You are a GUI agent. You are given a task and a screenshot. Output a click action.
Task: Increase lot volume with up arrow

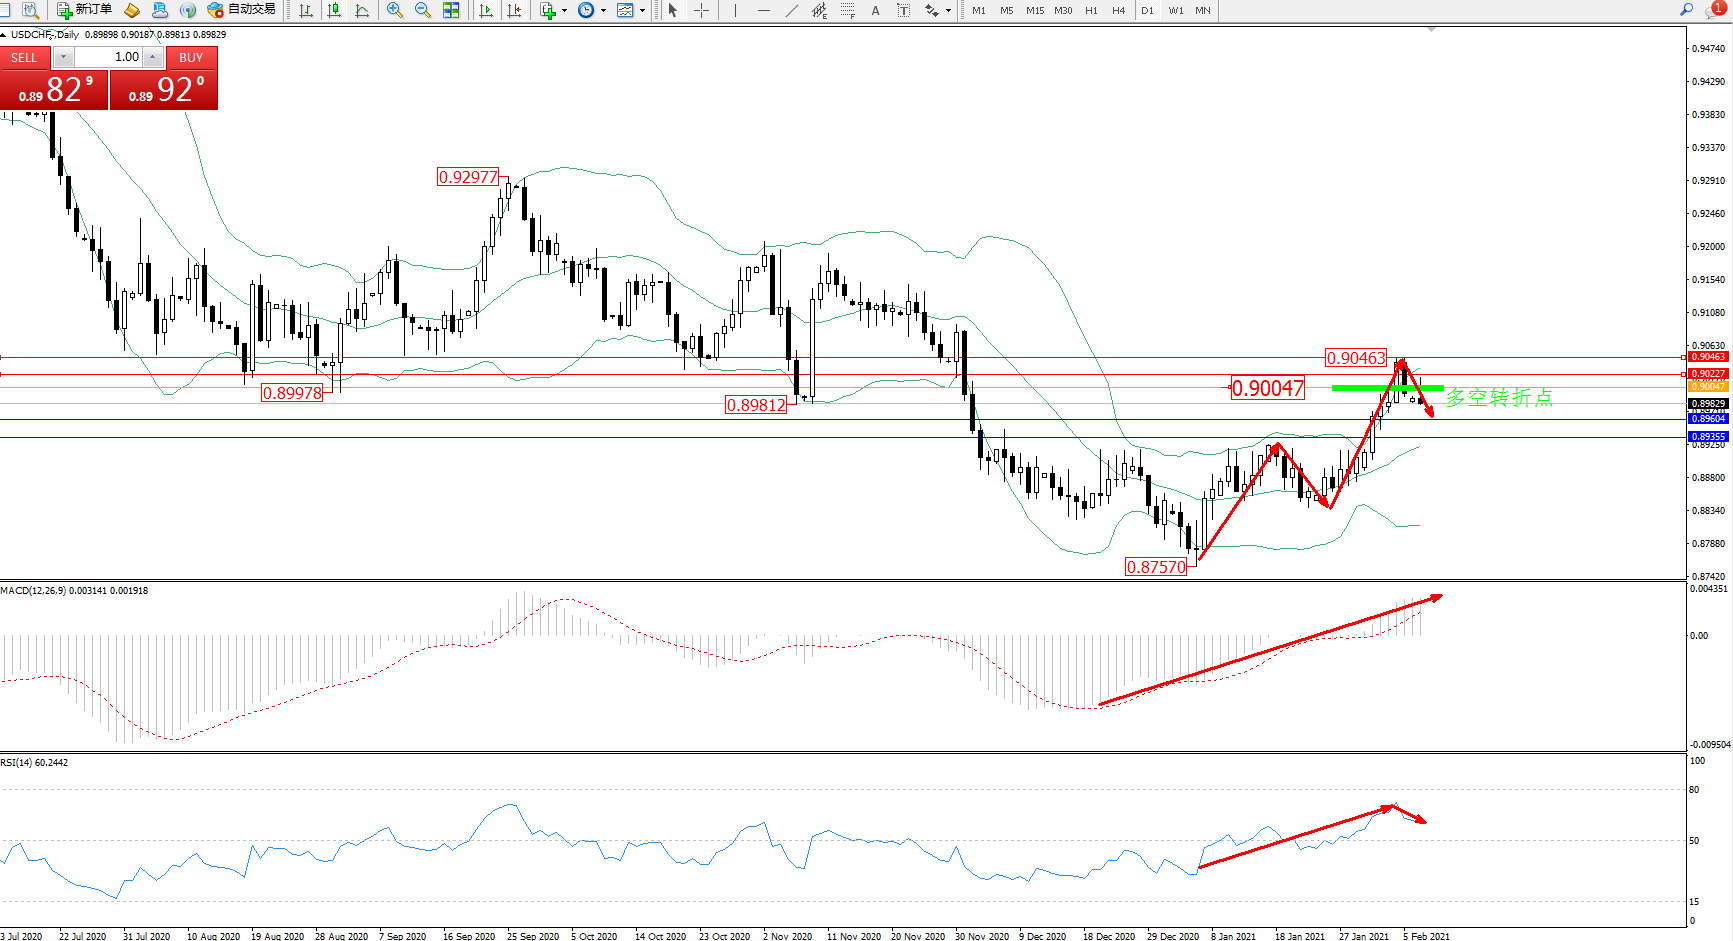152,57
